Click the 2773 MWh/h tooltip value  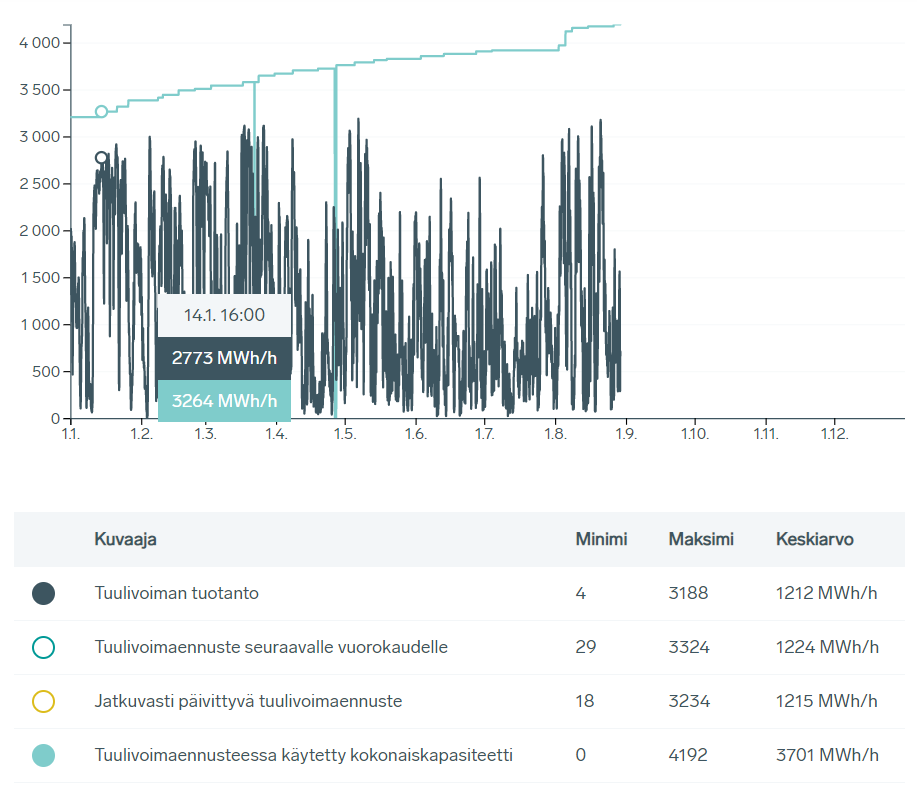tap(224, 358)
